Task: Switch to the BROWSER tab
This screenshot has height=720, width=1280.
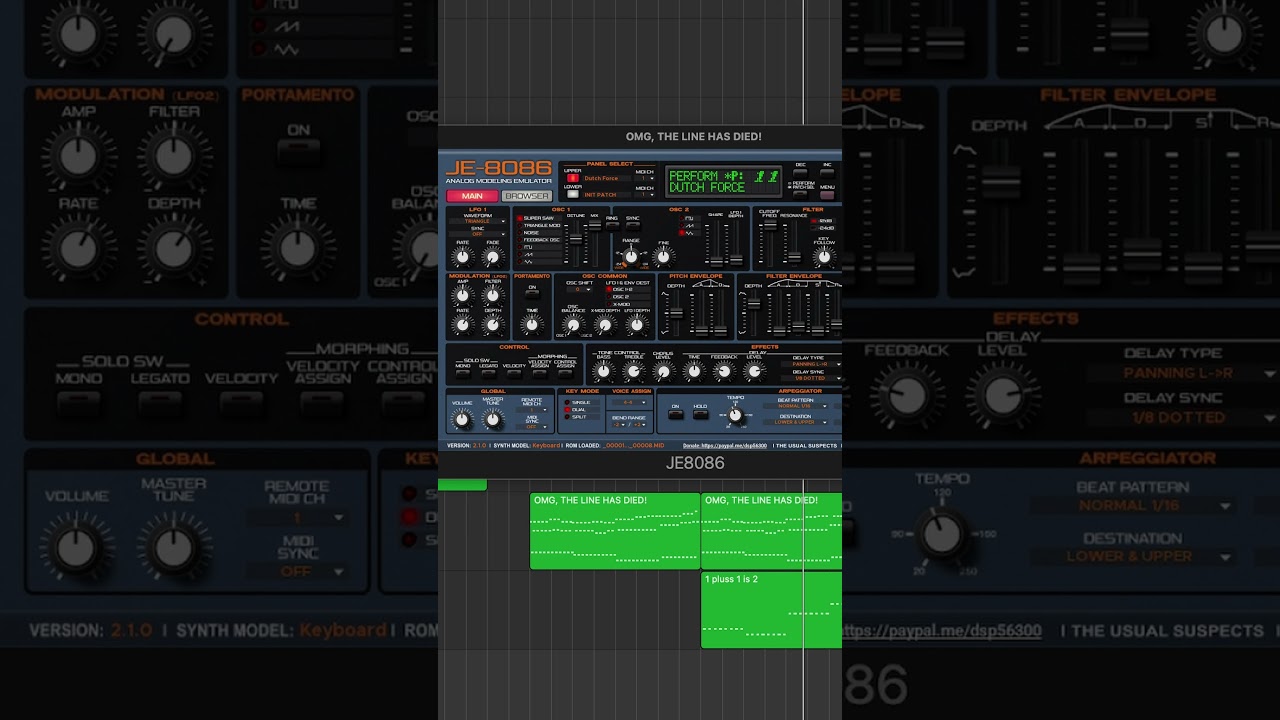Action: point(526,196)
